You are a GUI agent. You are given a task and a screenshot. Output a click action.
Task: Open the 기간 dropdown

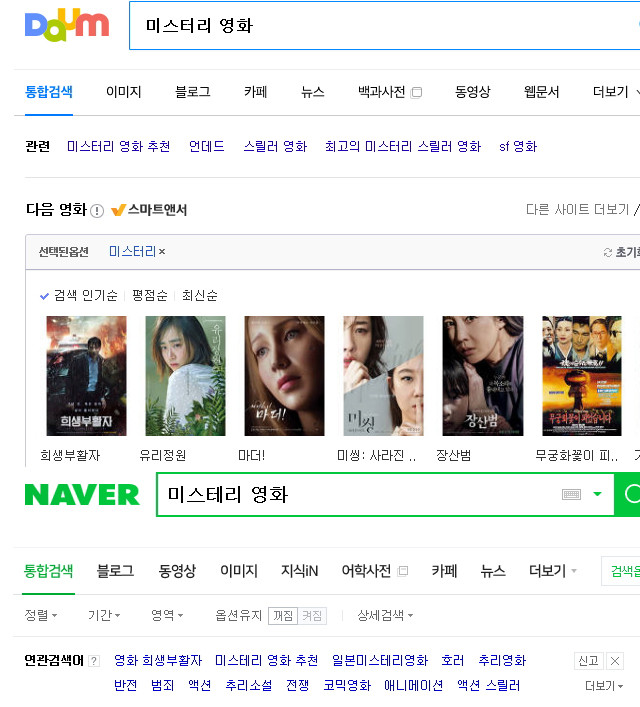coord(104,615)
